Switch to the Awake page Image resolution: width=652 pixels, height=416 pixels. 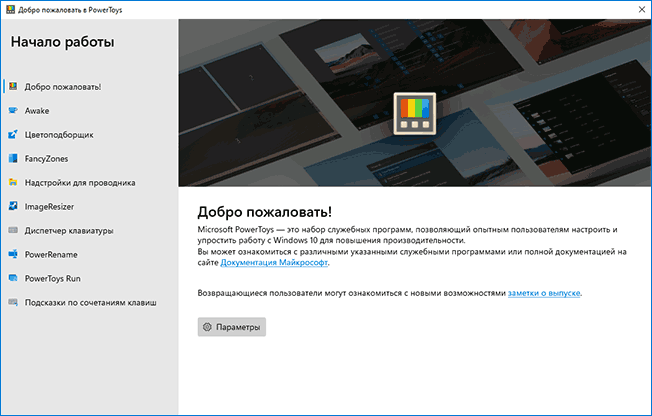coord(89,111)
